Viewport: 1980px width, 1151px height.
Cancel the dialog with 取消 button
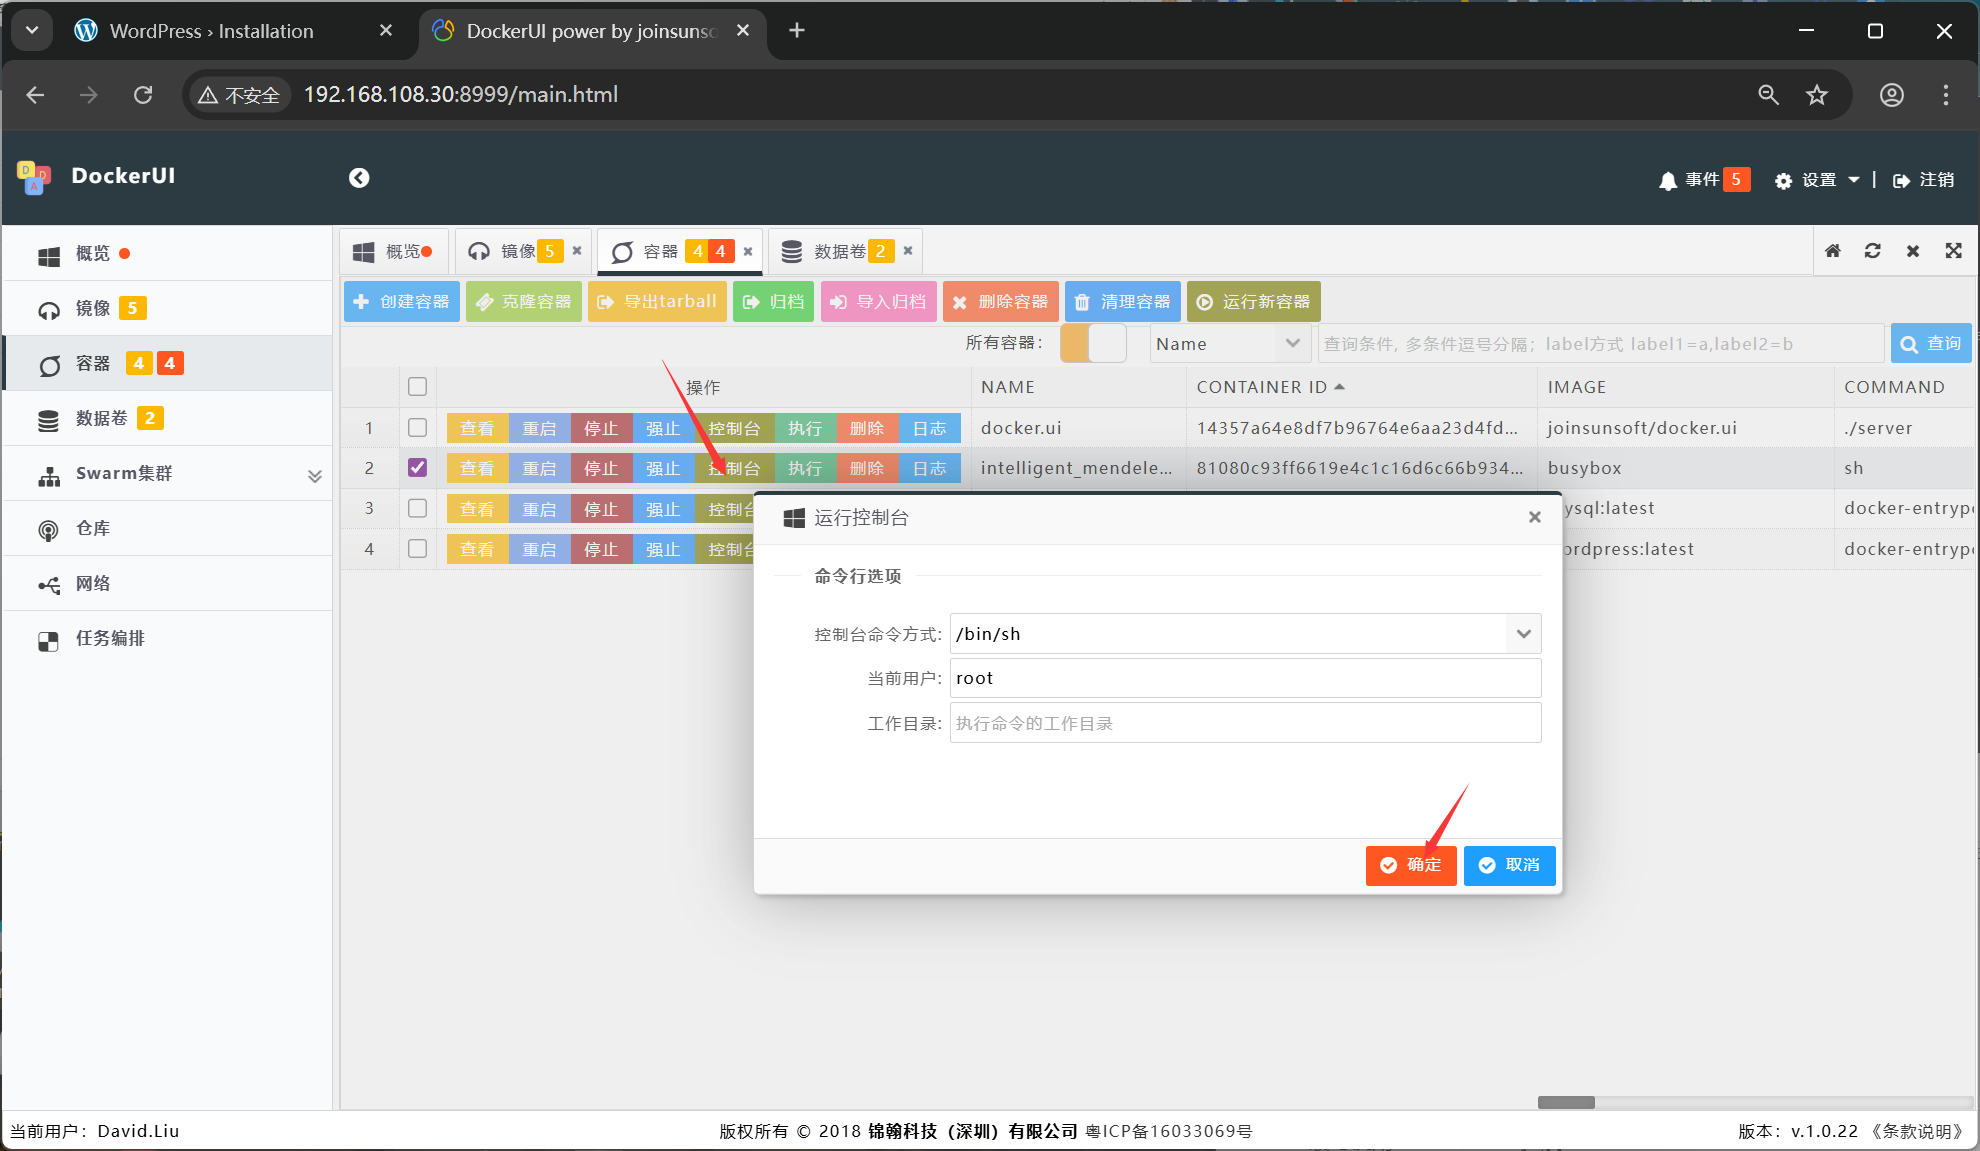[1509, 865]
